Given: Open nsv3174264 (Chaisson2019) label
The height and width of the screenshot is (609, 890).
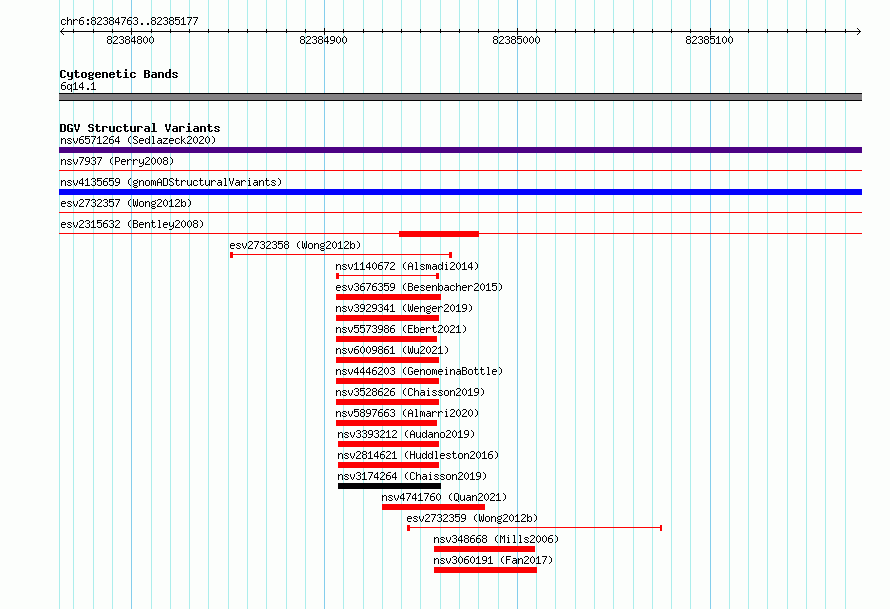Looking at the screenshot, I should 412,476.
